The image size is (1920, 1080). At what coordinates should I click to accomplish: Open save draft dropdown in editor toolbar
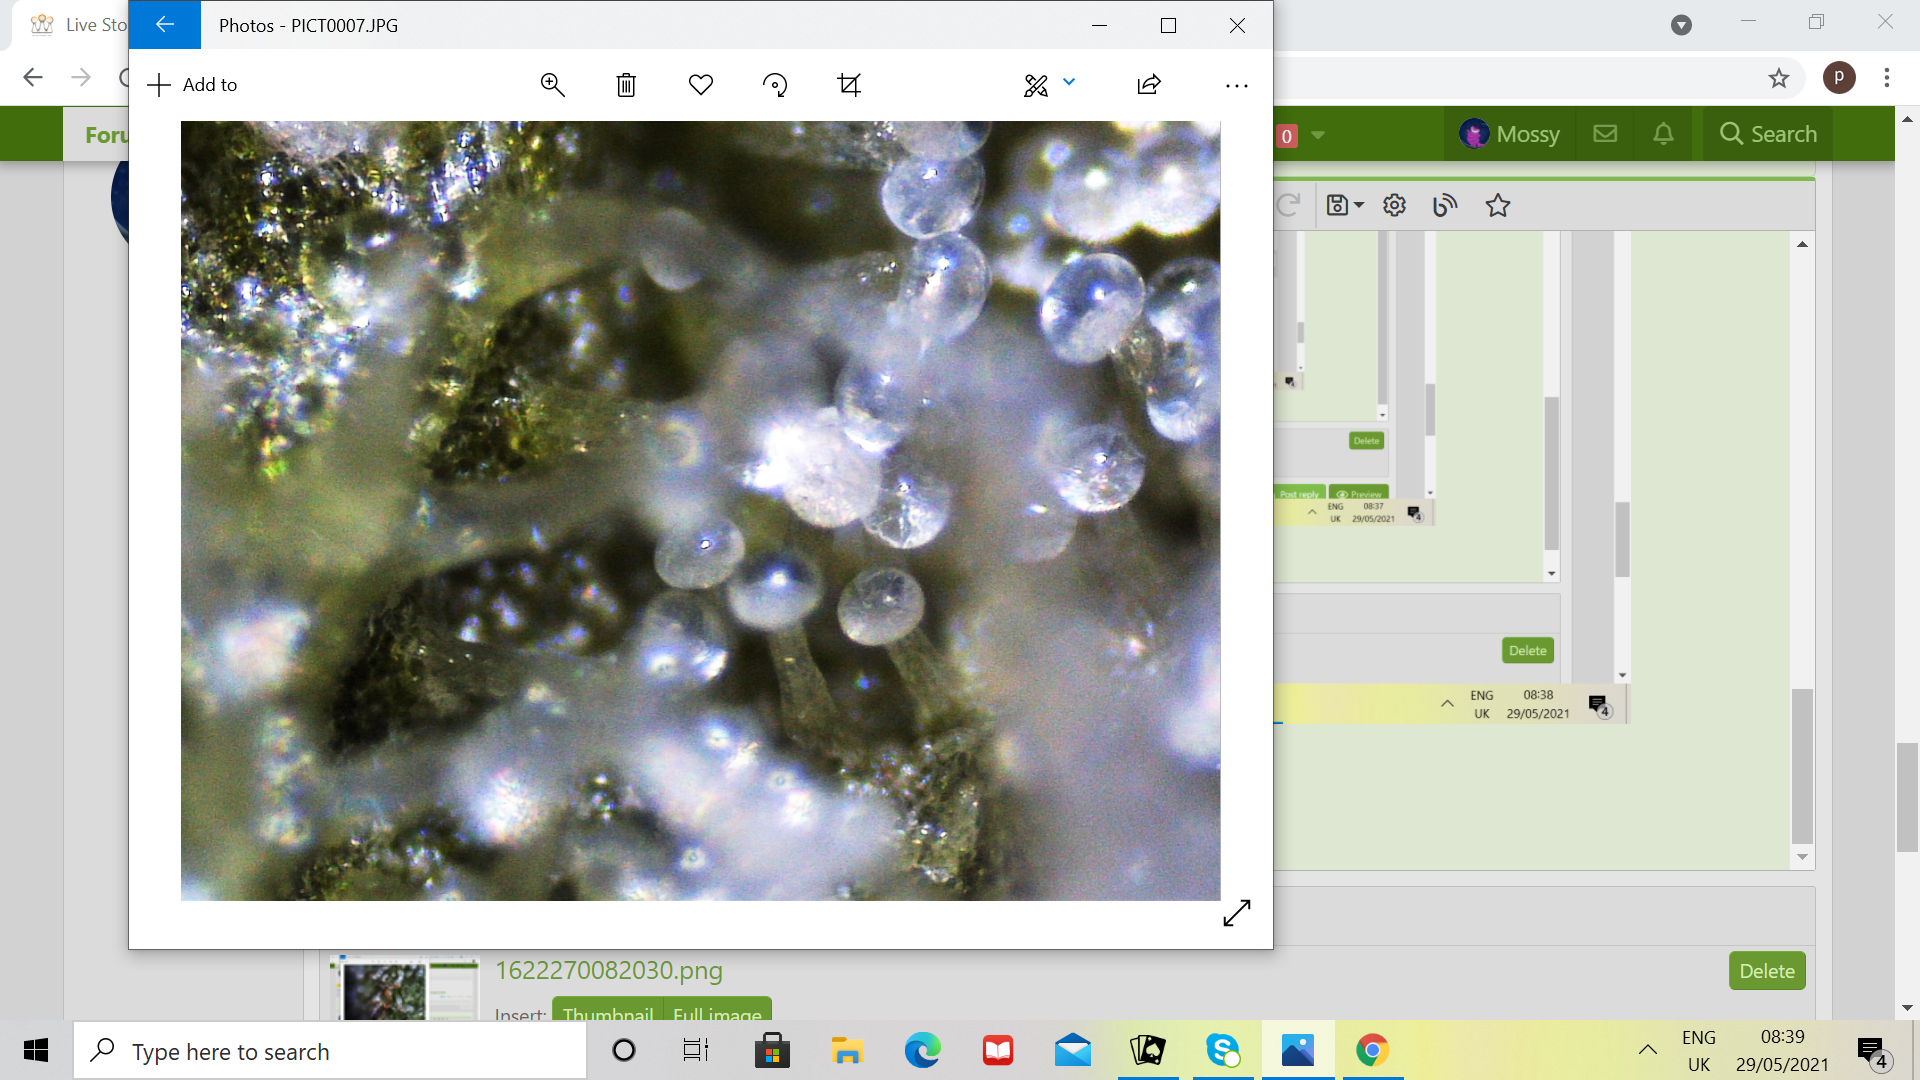pyautogui.click(x=1345, y=205)
